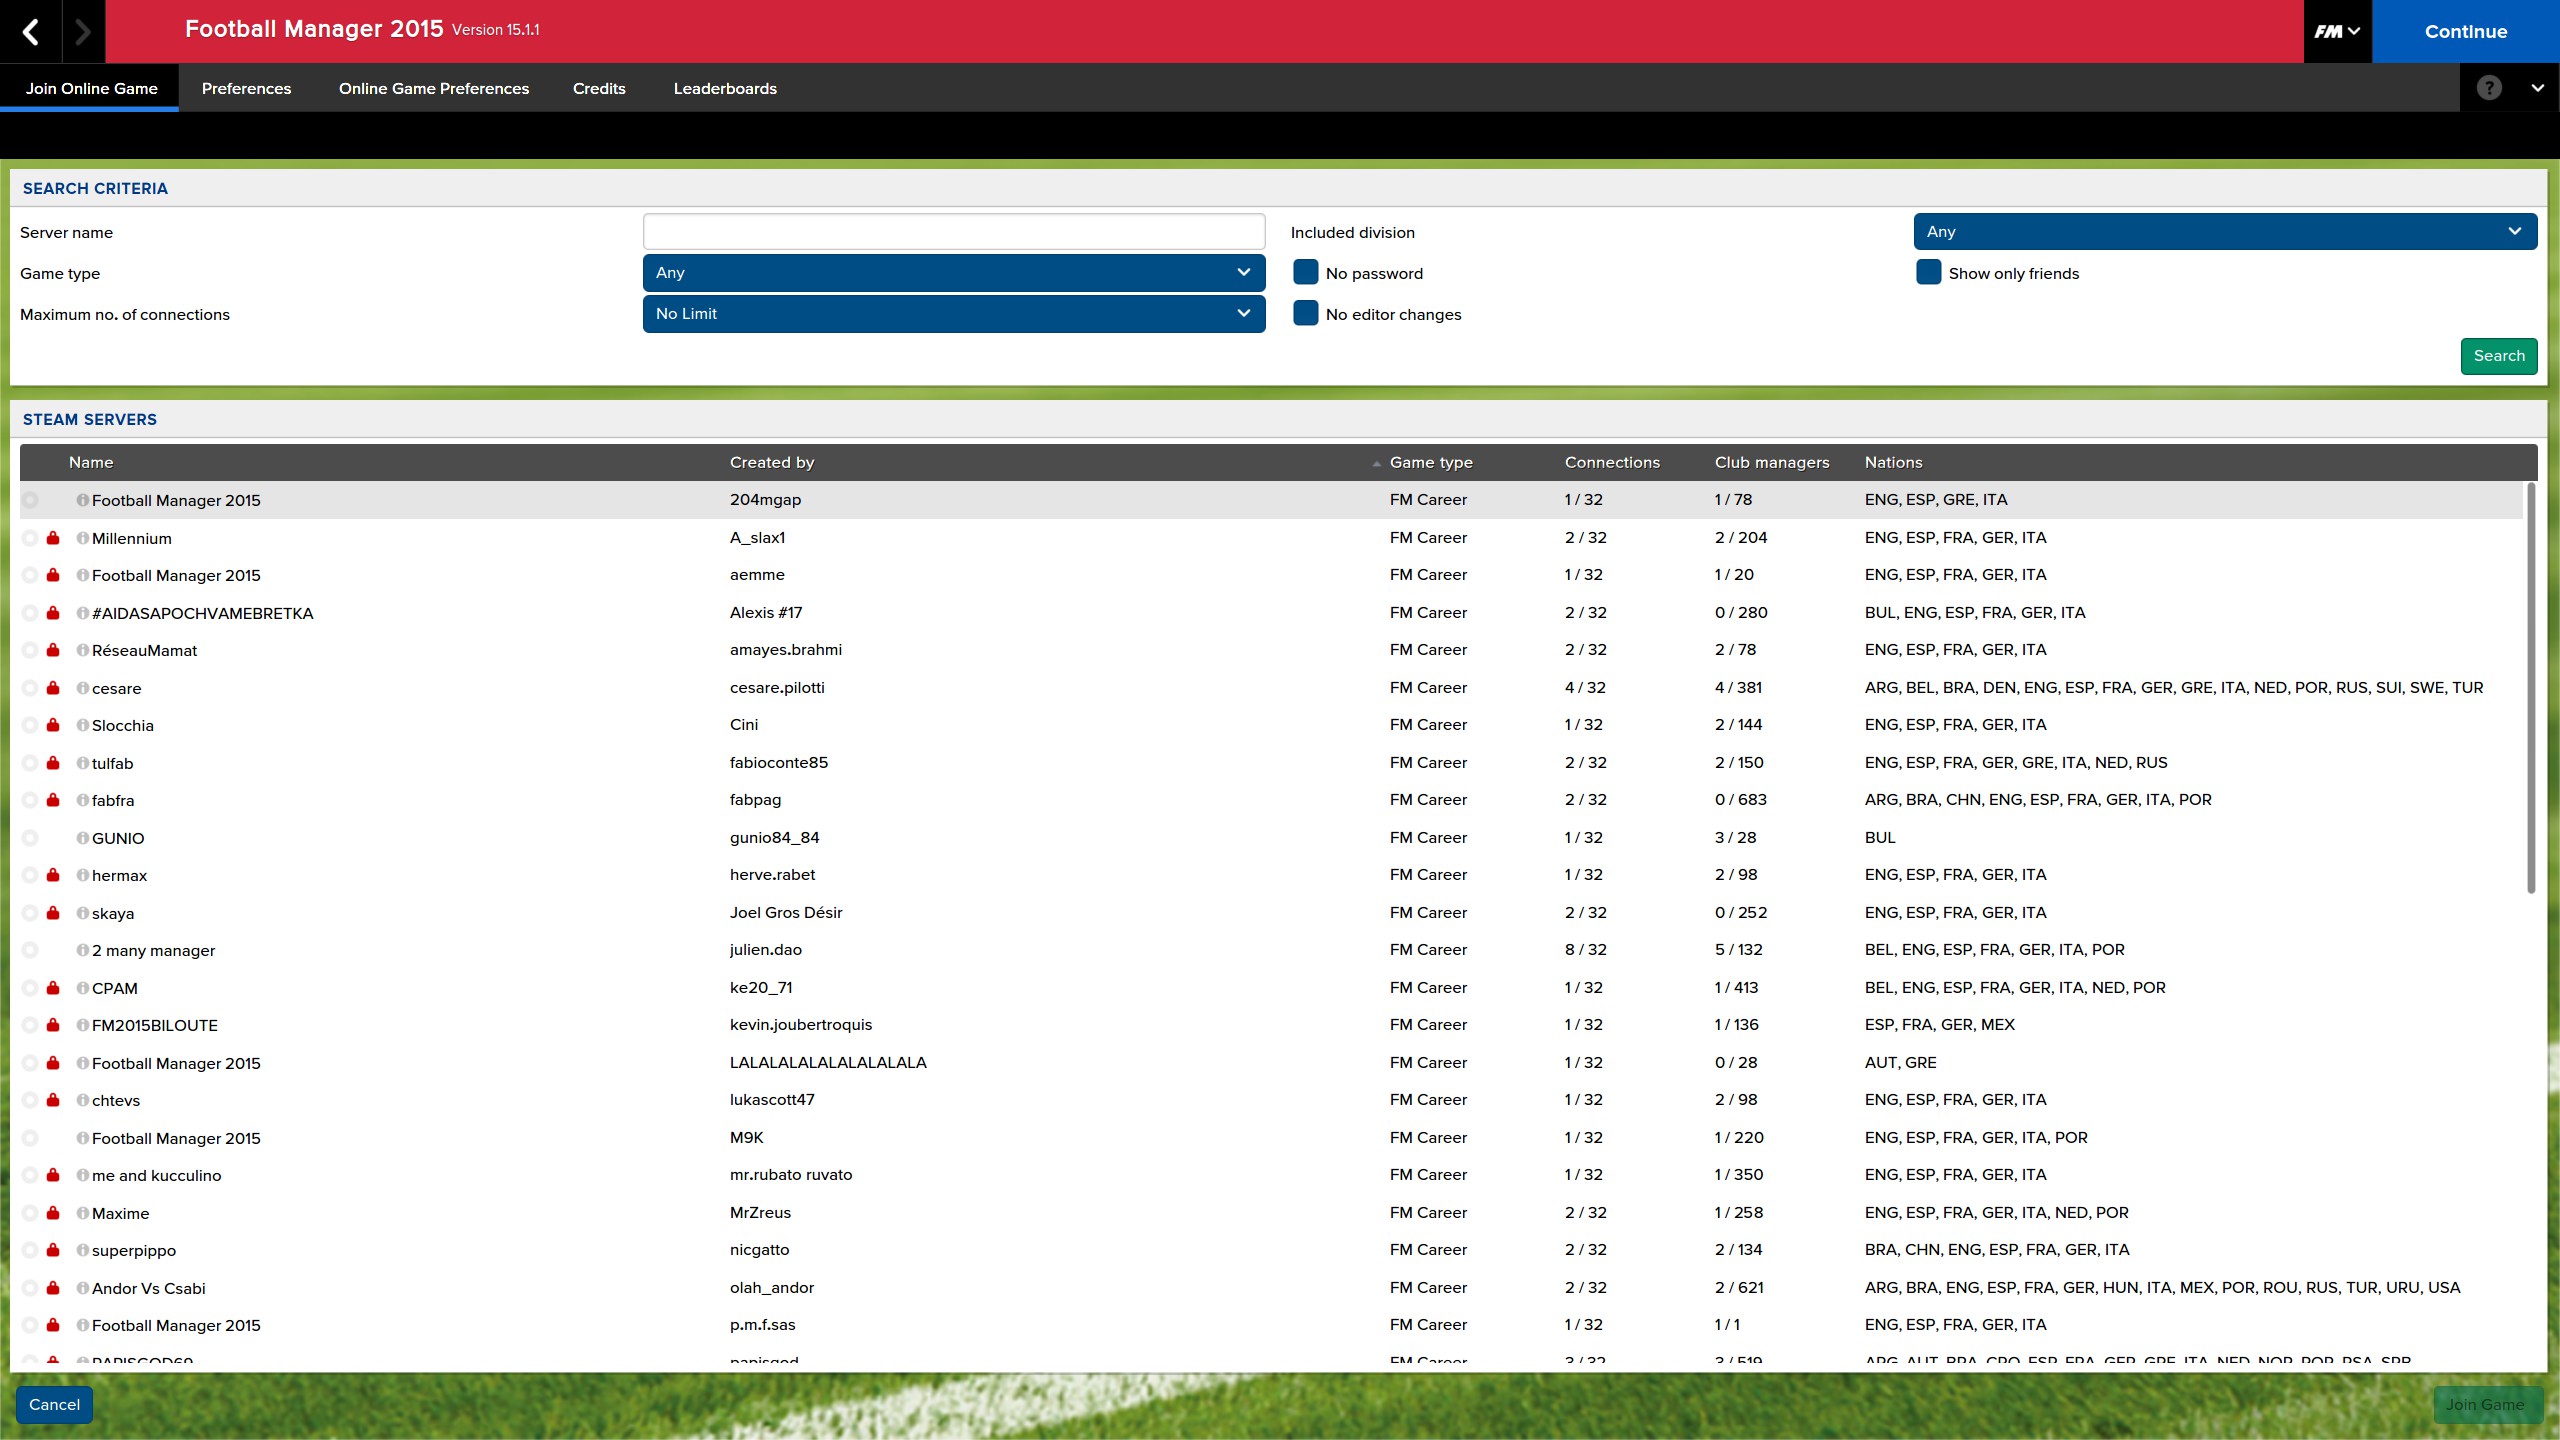Open info icon for GUNIO server
This screenshot has height=1440, width=2560.
pos(83,838)
